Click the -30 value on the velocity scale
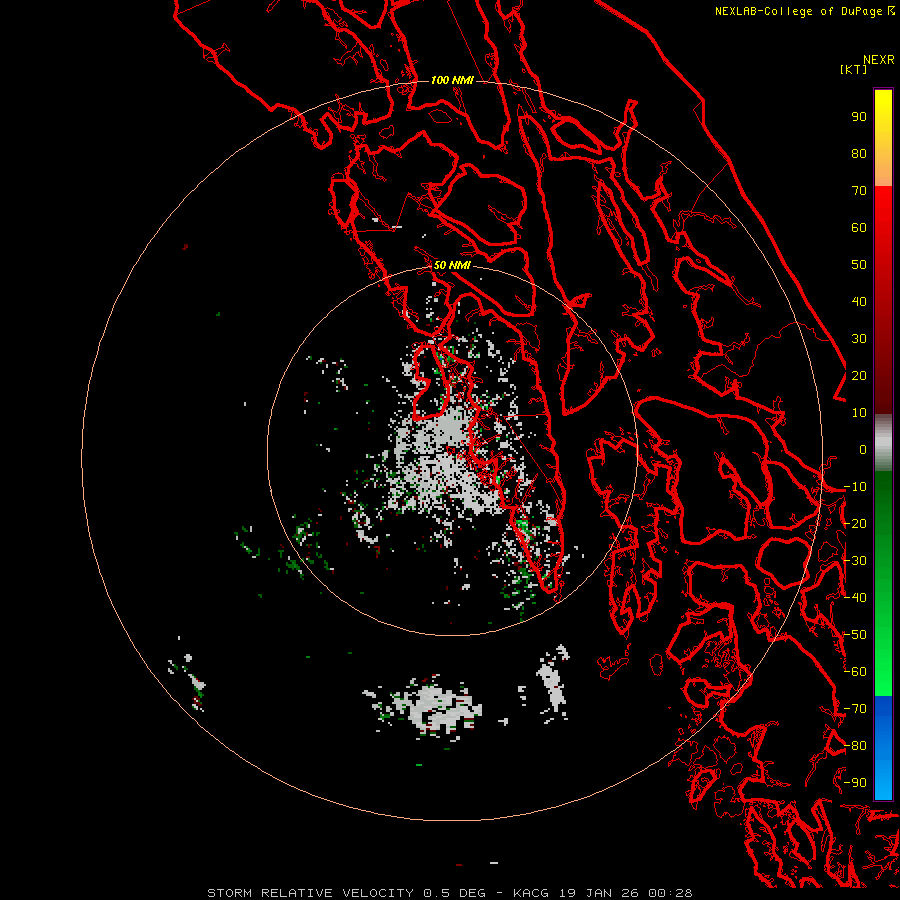 pos(856,561)
